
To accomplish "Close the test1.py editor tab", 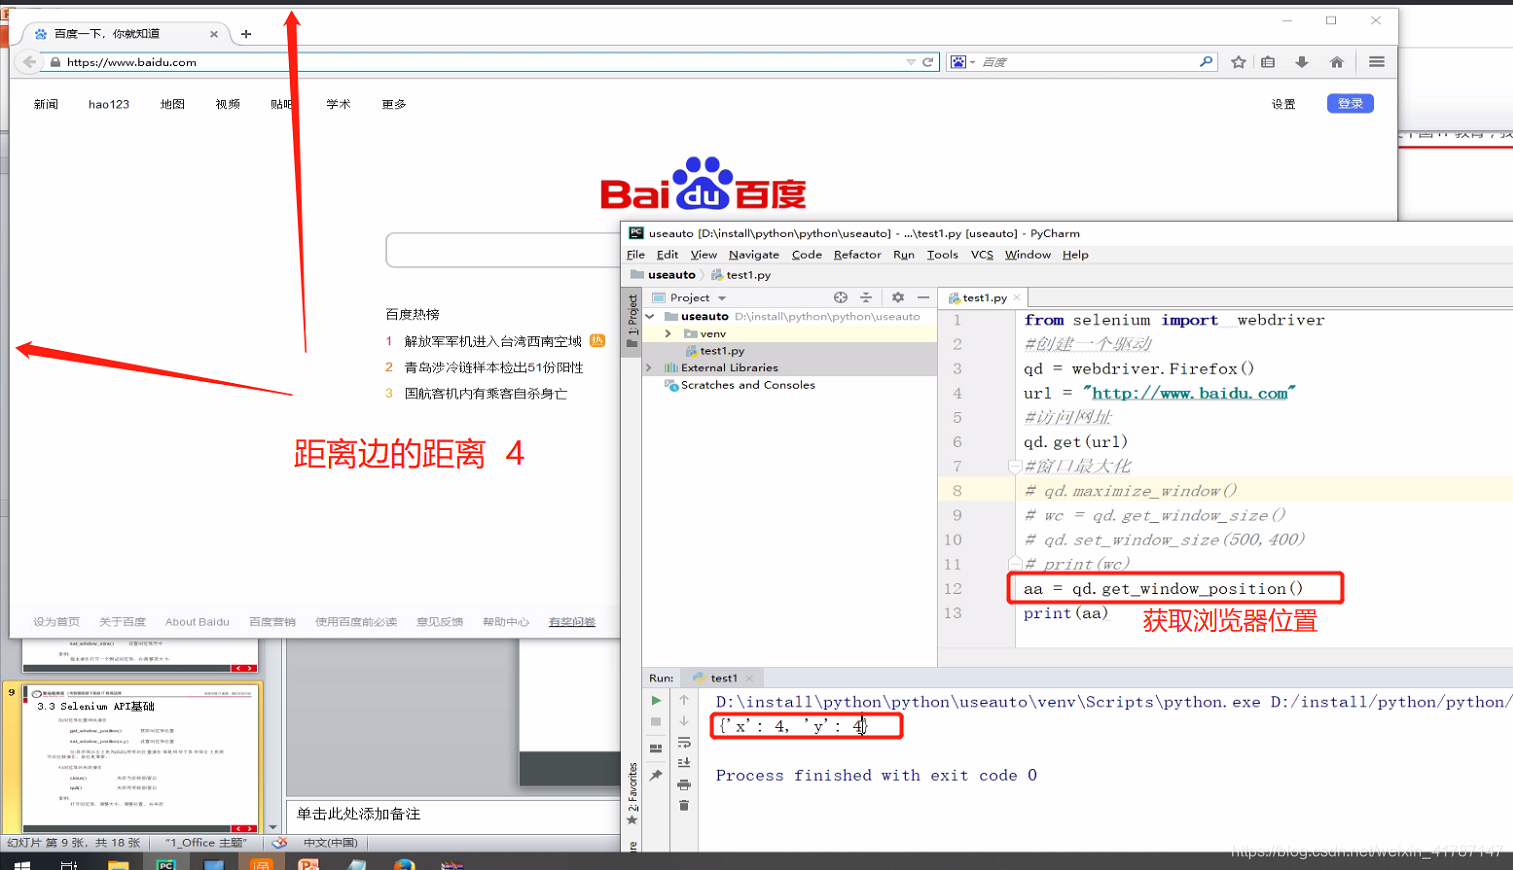I will pos(1017,298).
